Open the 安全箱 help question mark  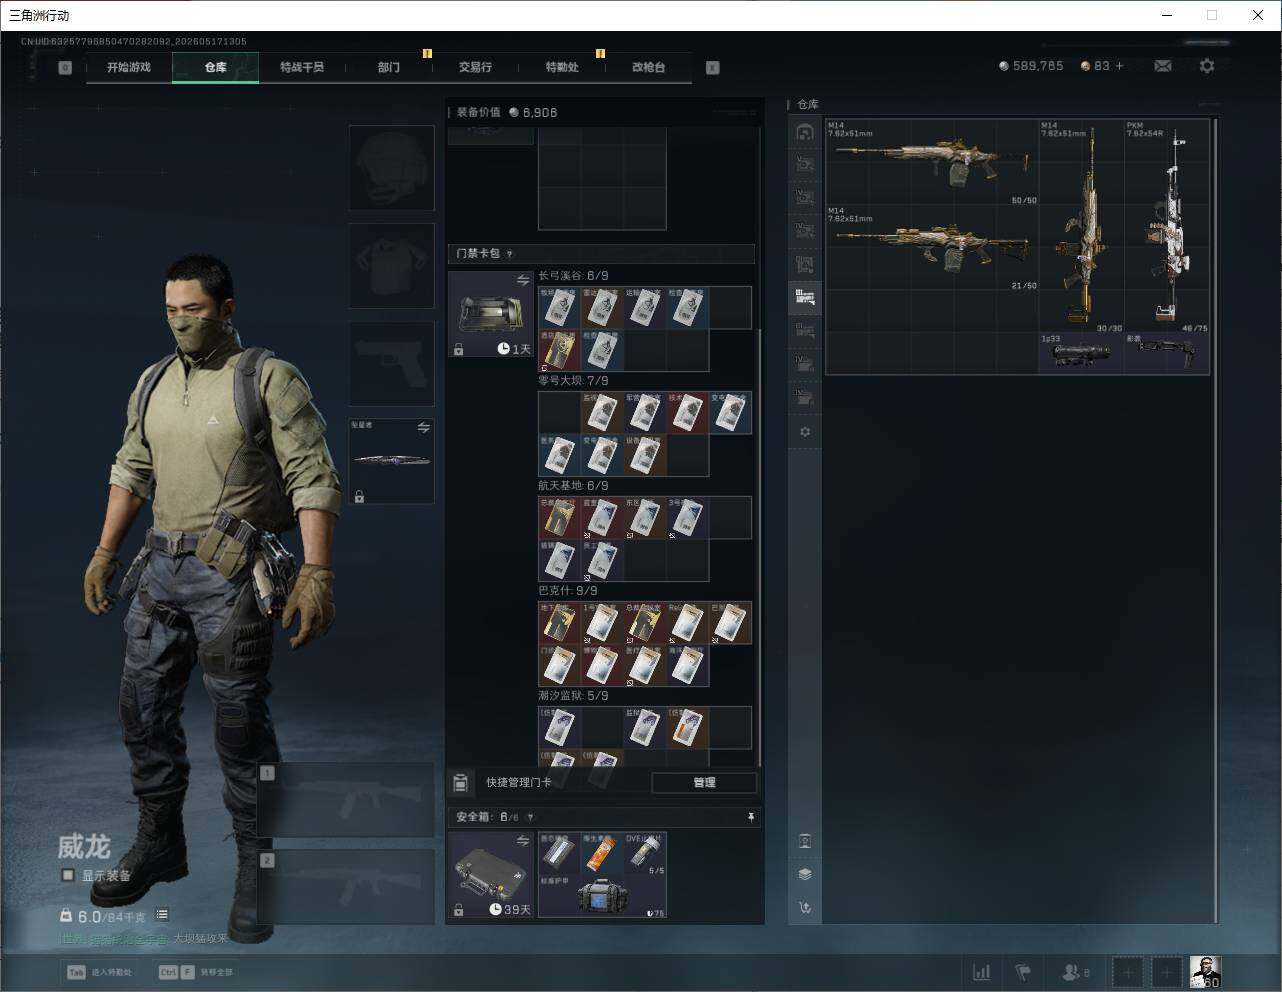[x=530, y=817]
